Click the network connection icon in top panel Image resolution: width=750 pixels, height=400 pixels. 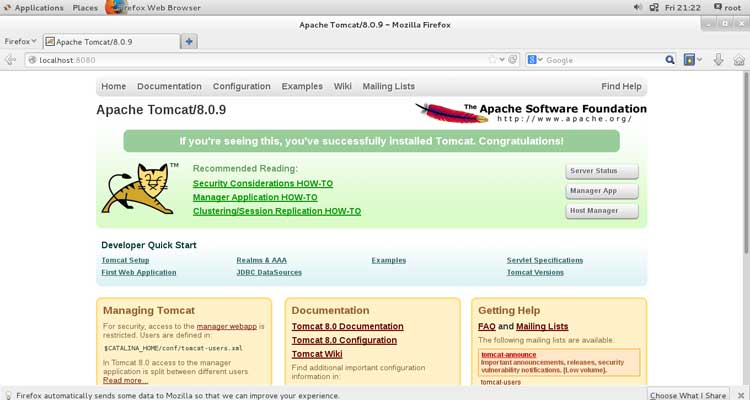click(654, 7)
